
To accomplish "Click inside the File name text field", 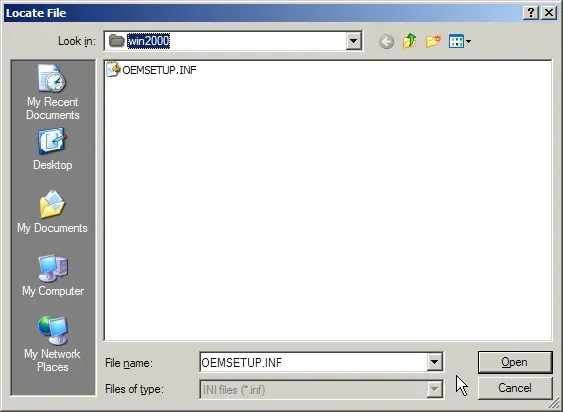I will click(x=313, y=362).
